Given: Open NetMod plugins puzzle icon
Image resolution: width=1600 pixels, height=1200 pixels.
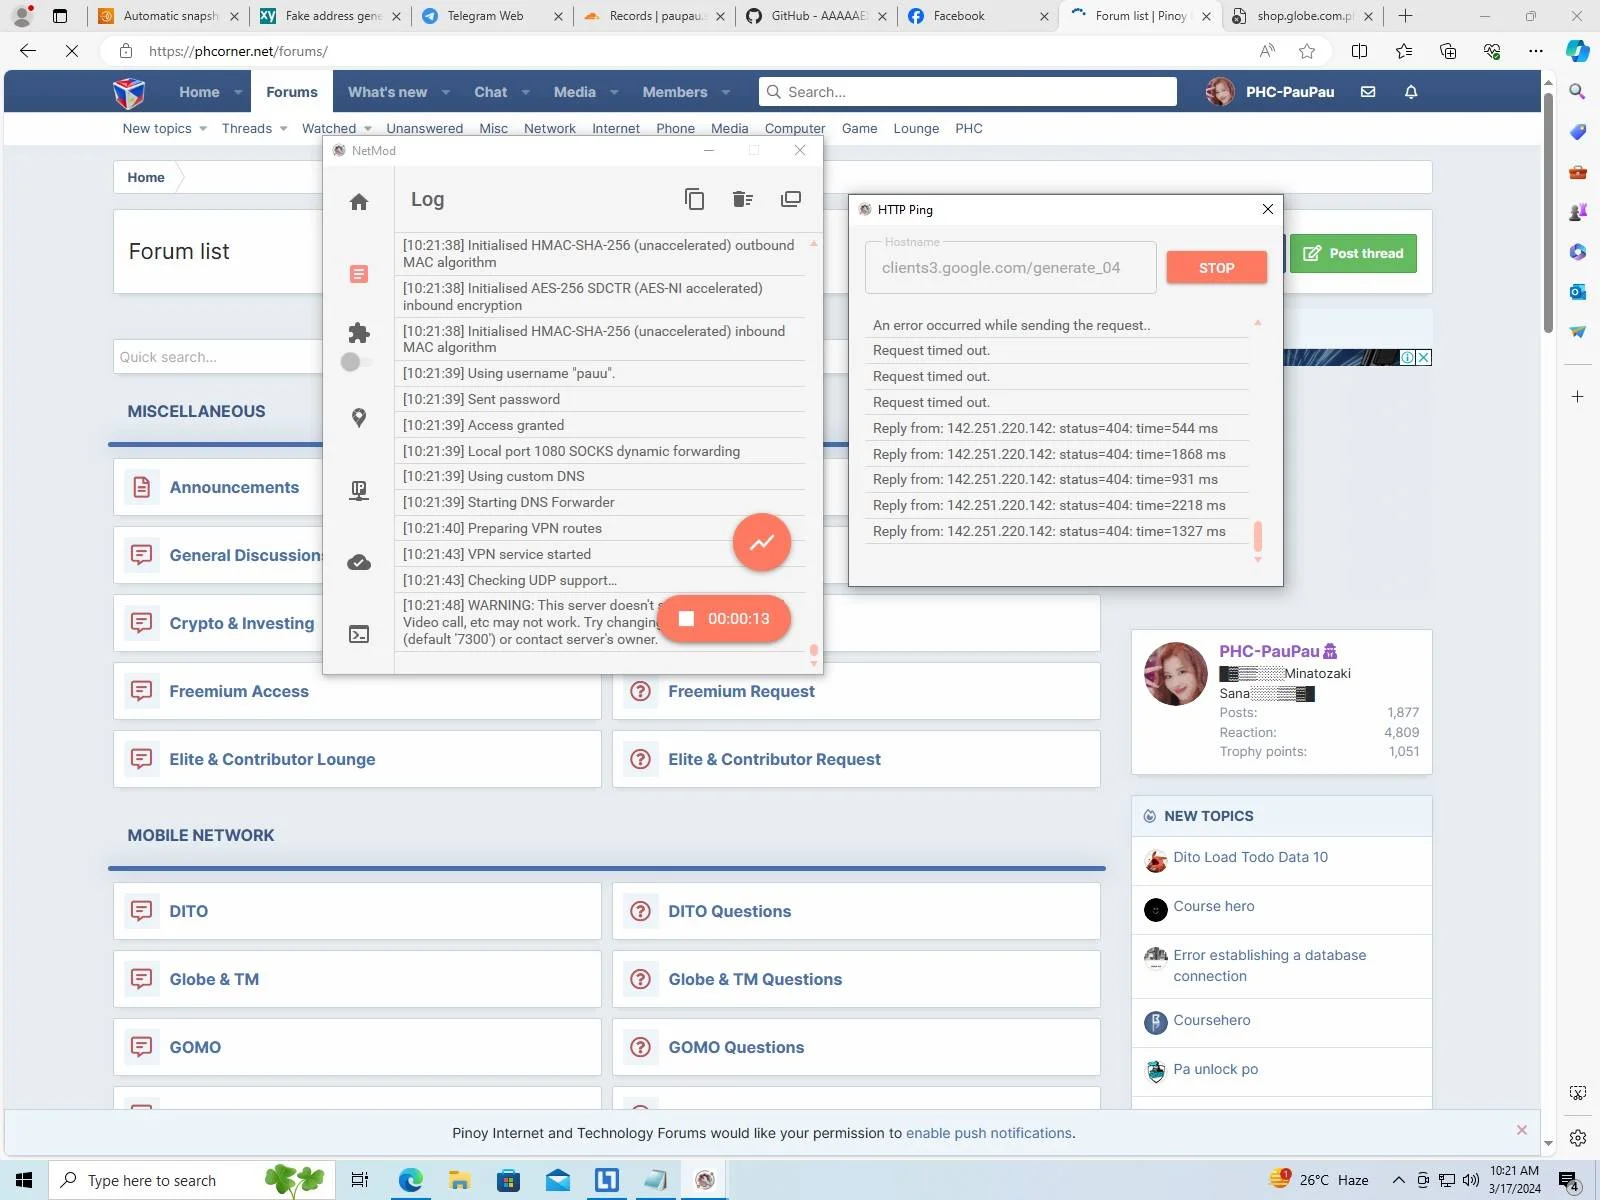Looking at the screenshot, I should tap(359, 333).
